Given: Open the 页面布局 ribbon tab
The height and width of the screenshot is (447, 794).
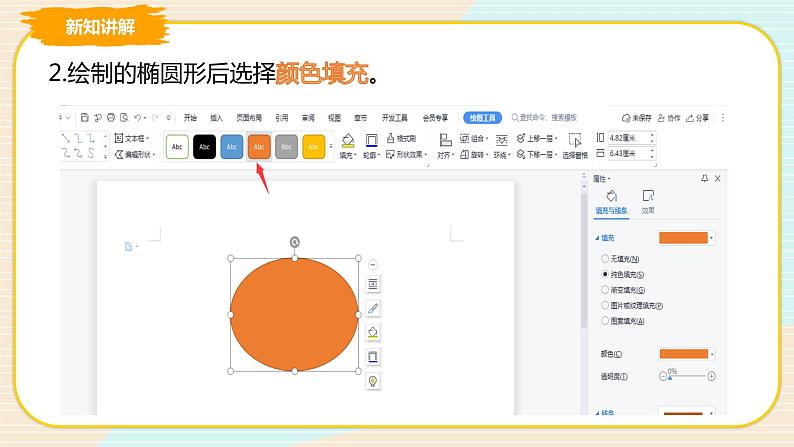Looking at the screenshot, I should (x=249, y=117).
